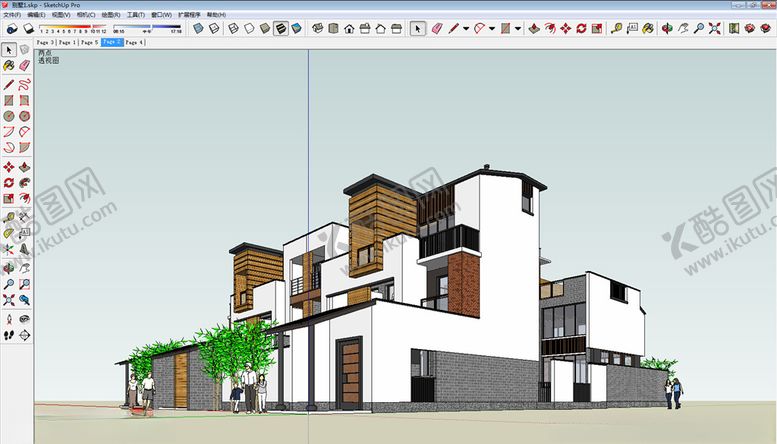The image size is (777, 444).
Task: Click Zoom Extents in top toolbar
Action: point(713,29)
